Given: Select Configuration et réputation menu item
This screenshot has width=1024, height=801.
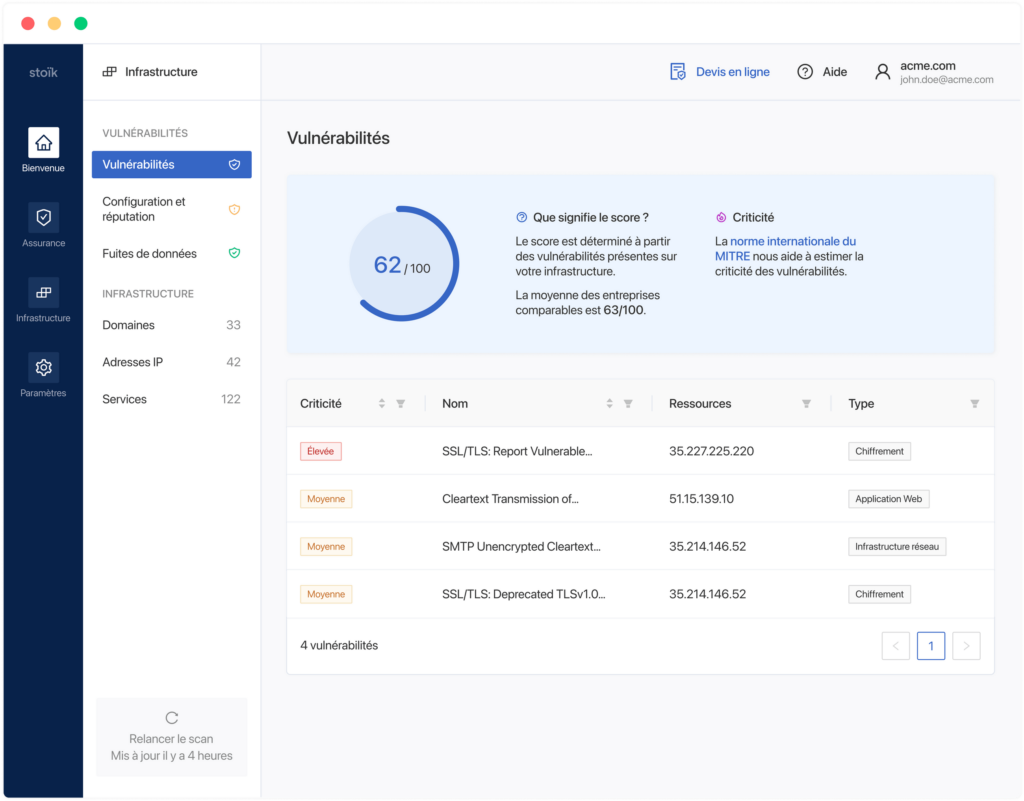Looking at the screenshot, I should (x=172, y=209).
